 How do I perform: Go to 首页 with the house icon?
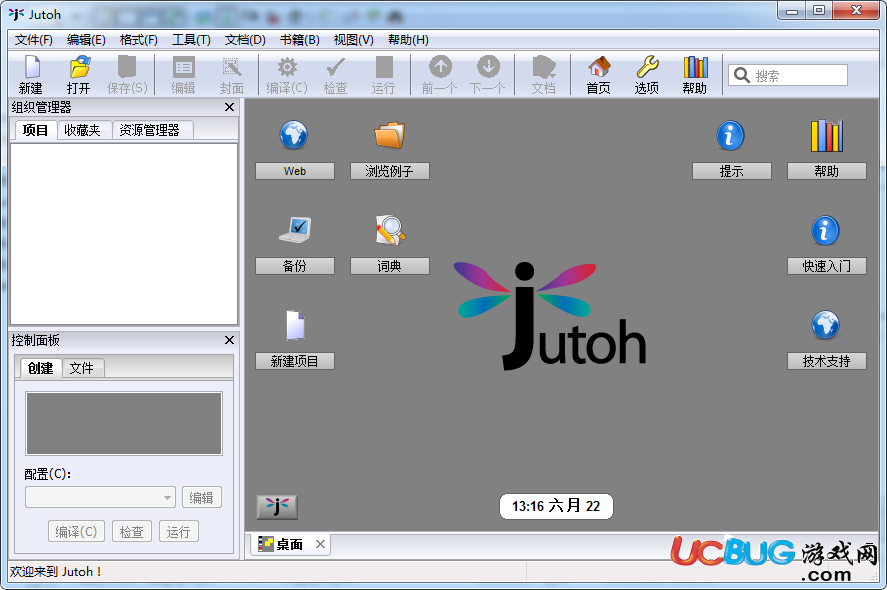[x=599, y=67]
